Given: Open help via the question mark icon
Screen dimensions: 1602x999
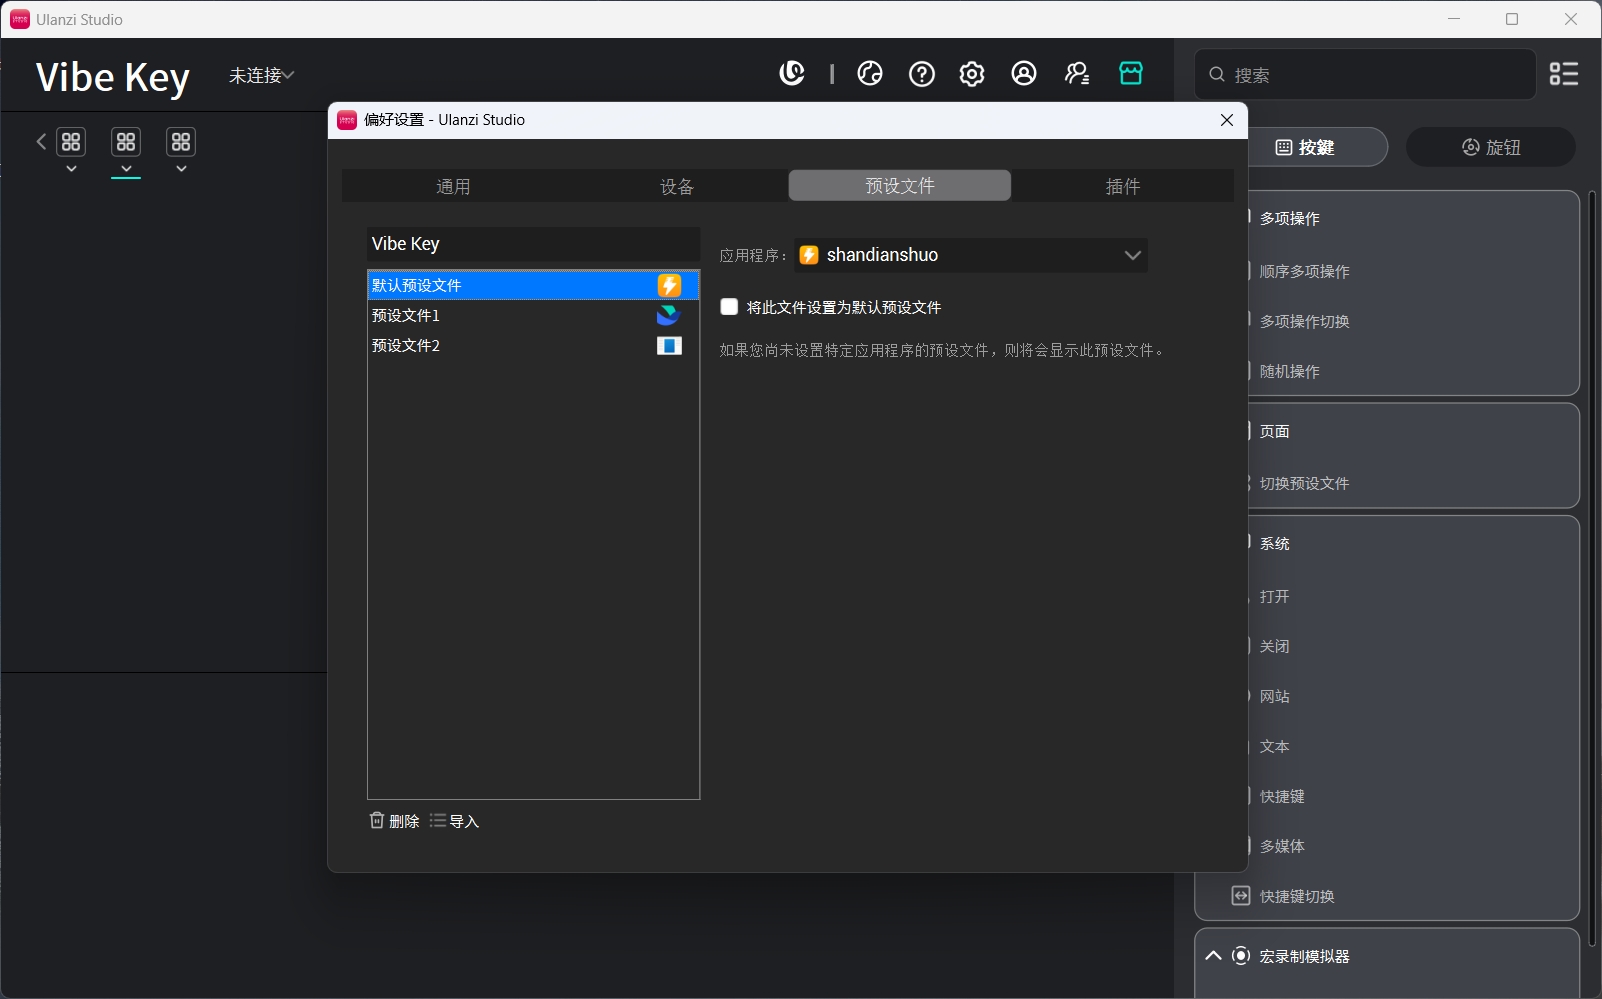Looking at the screenshot, I should [922, 73].
